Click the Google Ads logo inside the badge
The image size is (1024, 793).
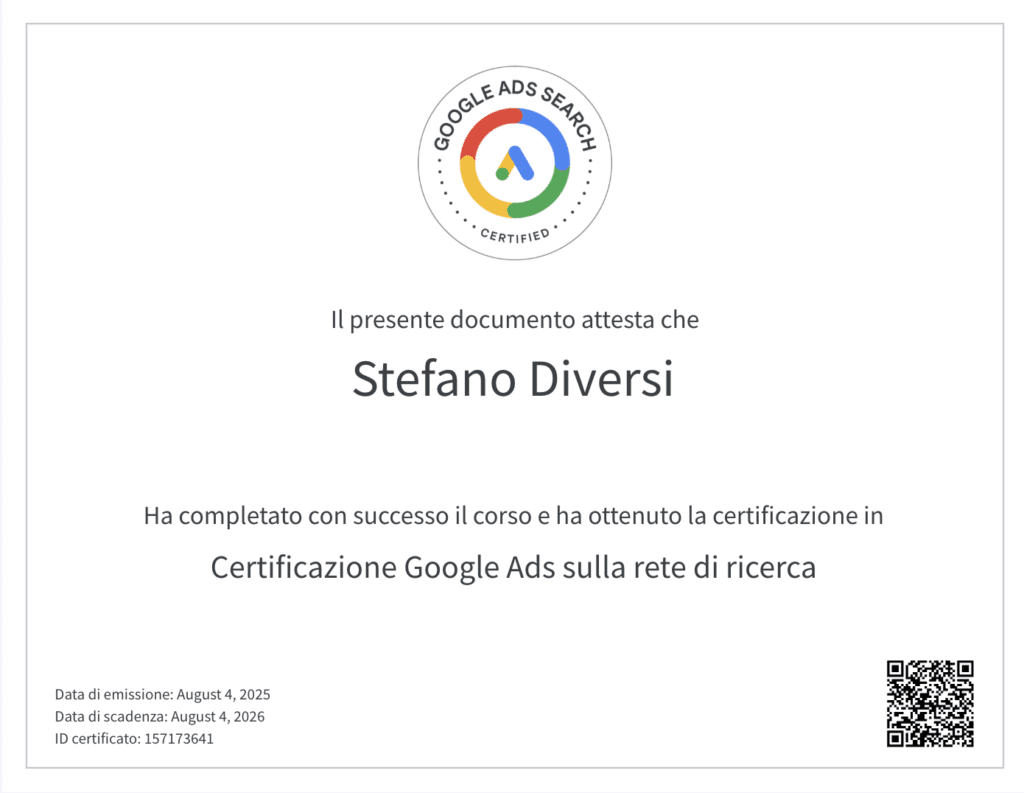point(515,163)
